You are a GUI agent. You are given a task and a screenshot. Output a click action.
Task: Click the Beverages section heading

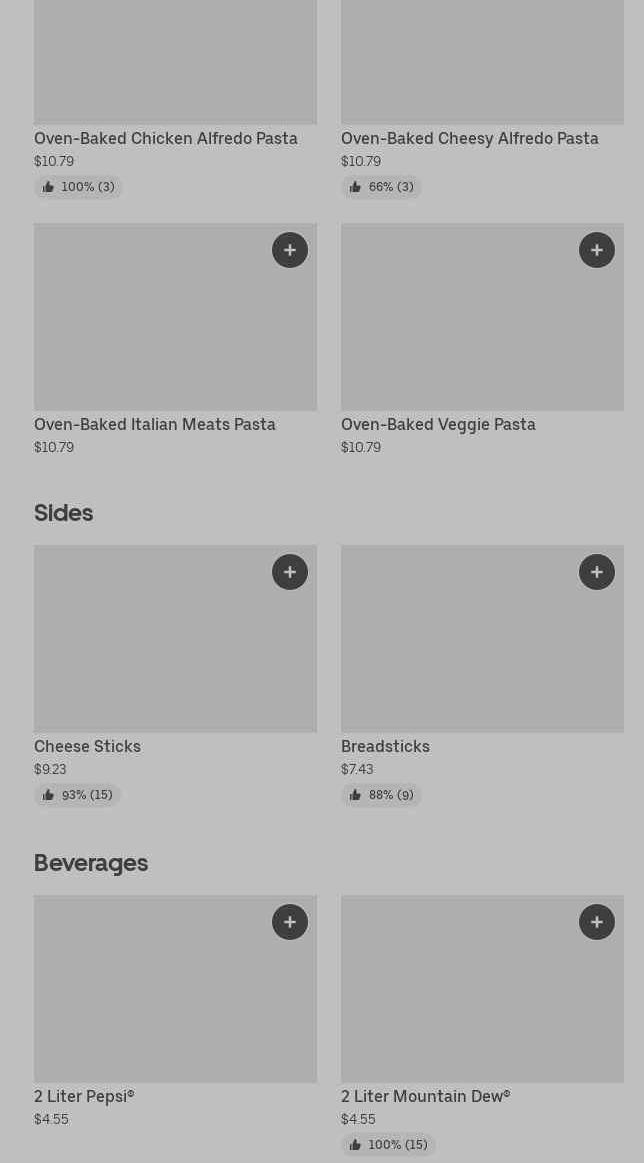pyautogui.click(x=91, y=863)
